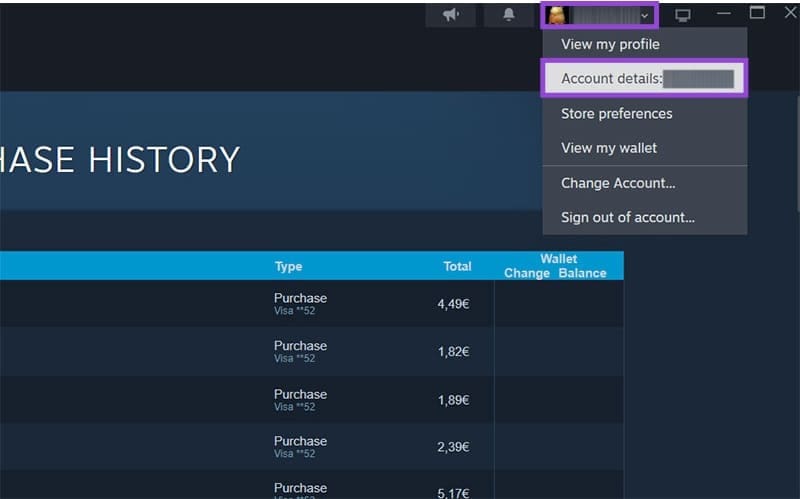Minimize the Steam window

[x=723, y=13]
